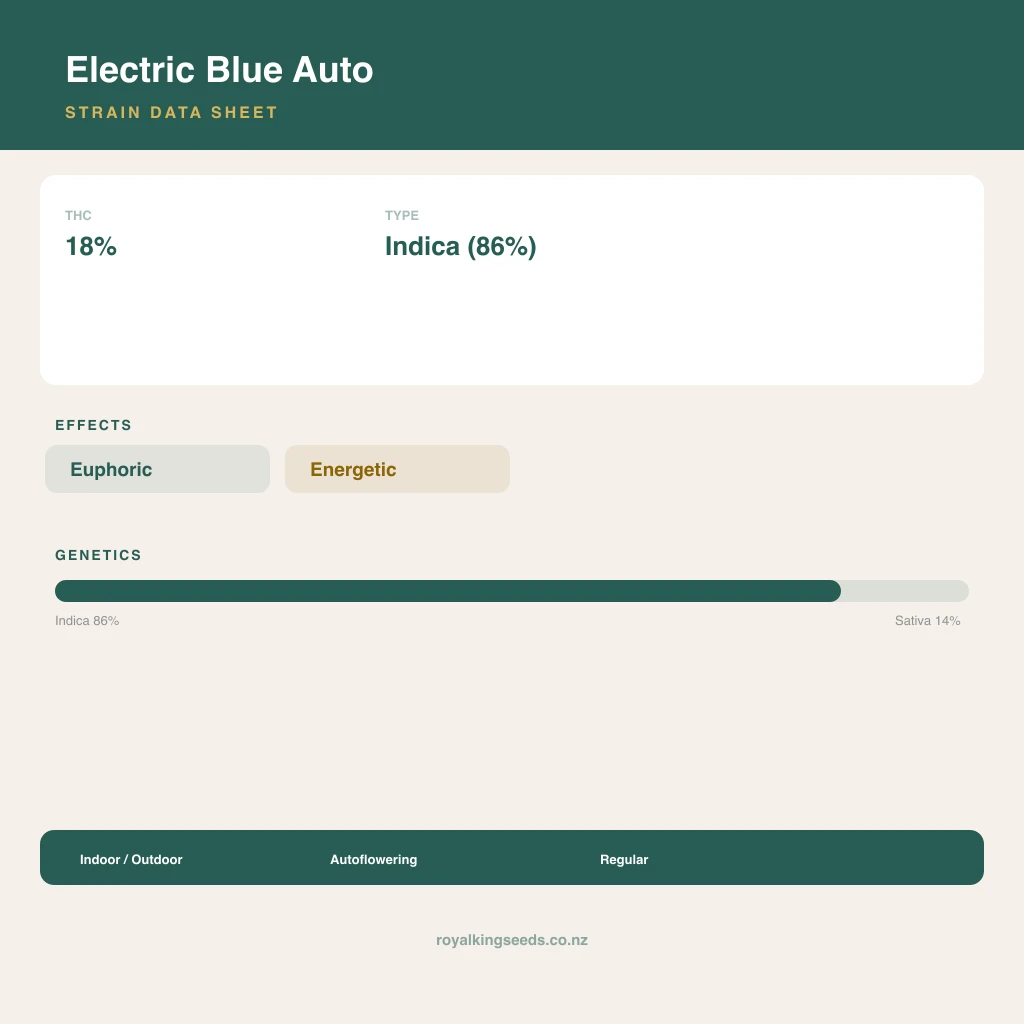Open the royalkingseeds.co.nz link
The image size is (1024, 1024).
tap(512, 940)
